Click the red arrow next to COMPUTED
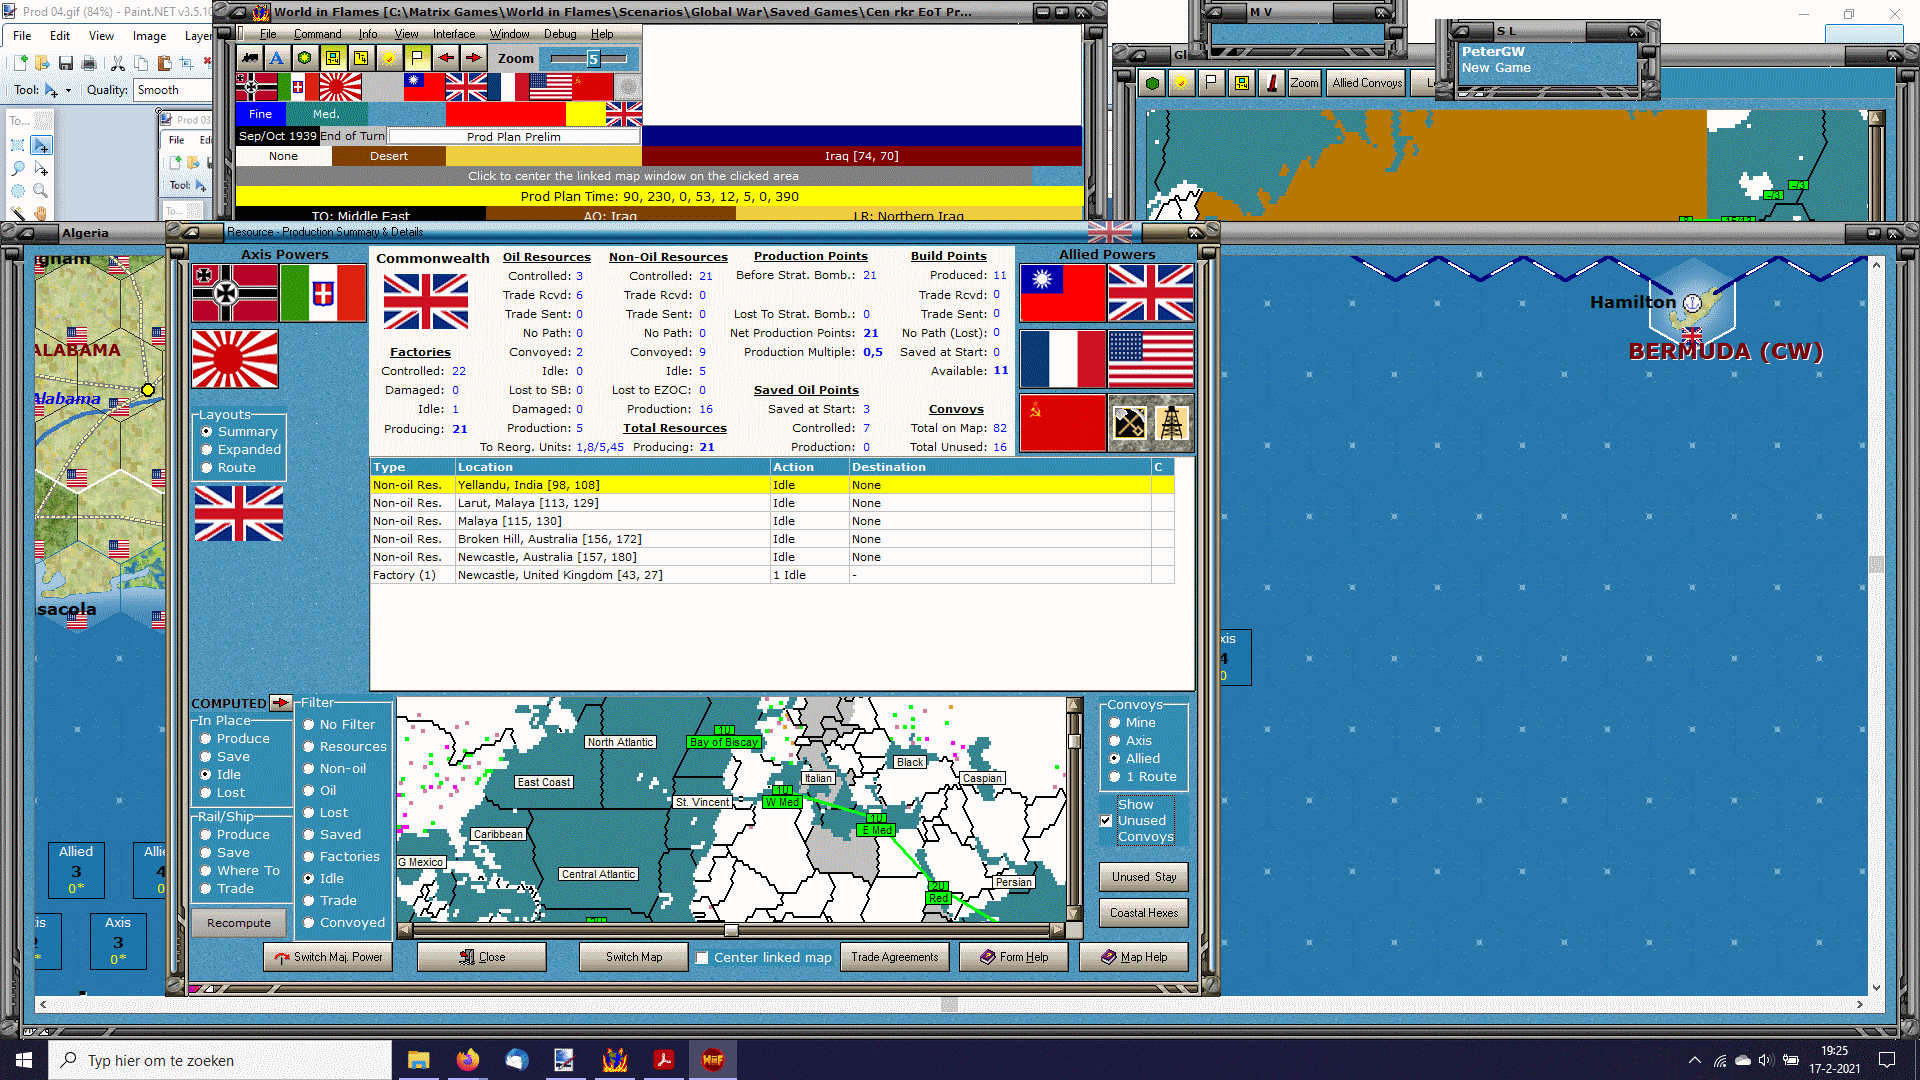 coord(280,703)
